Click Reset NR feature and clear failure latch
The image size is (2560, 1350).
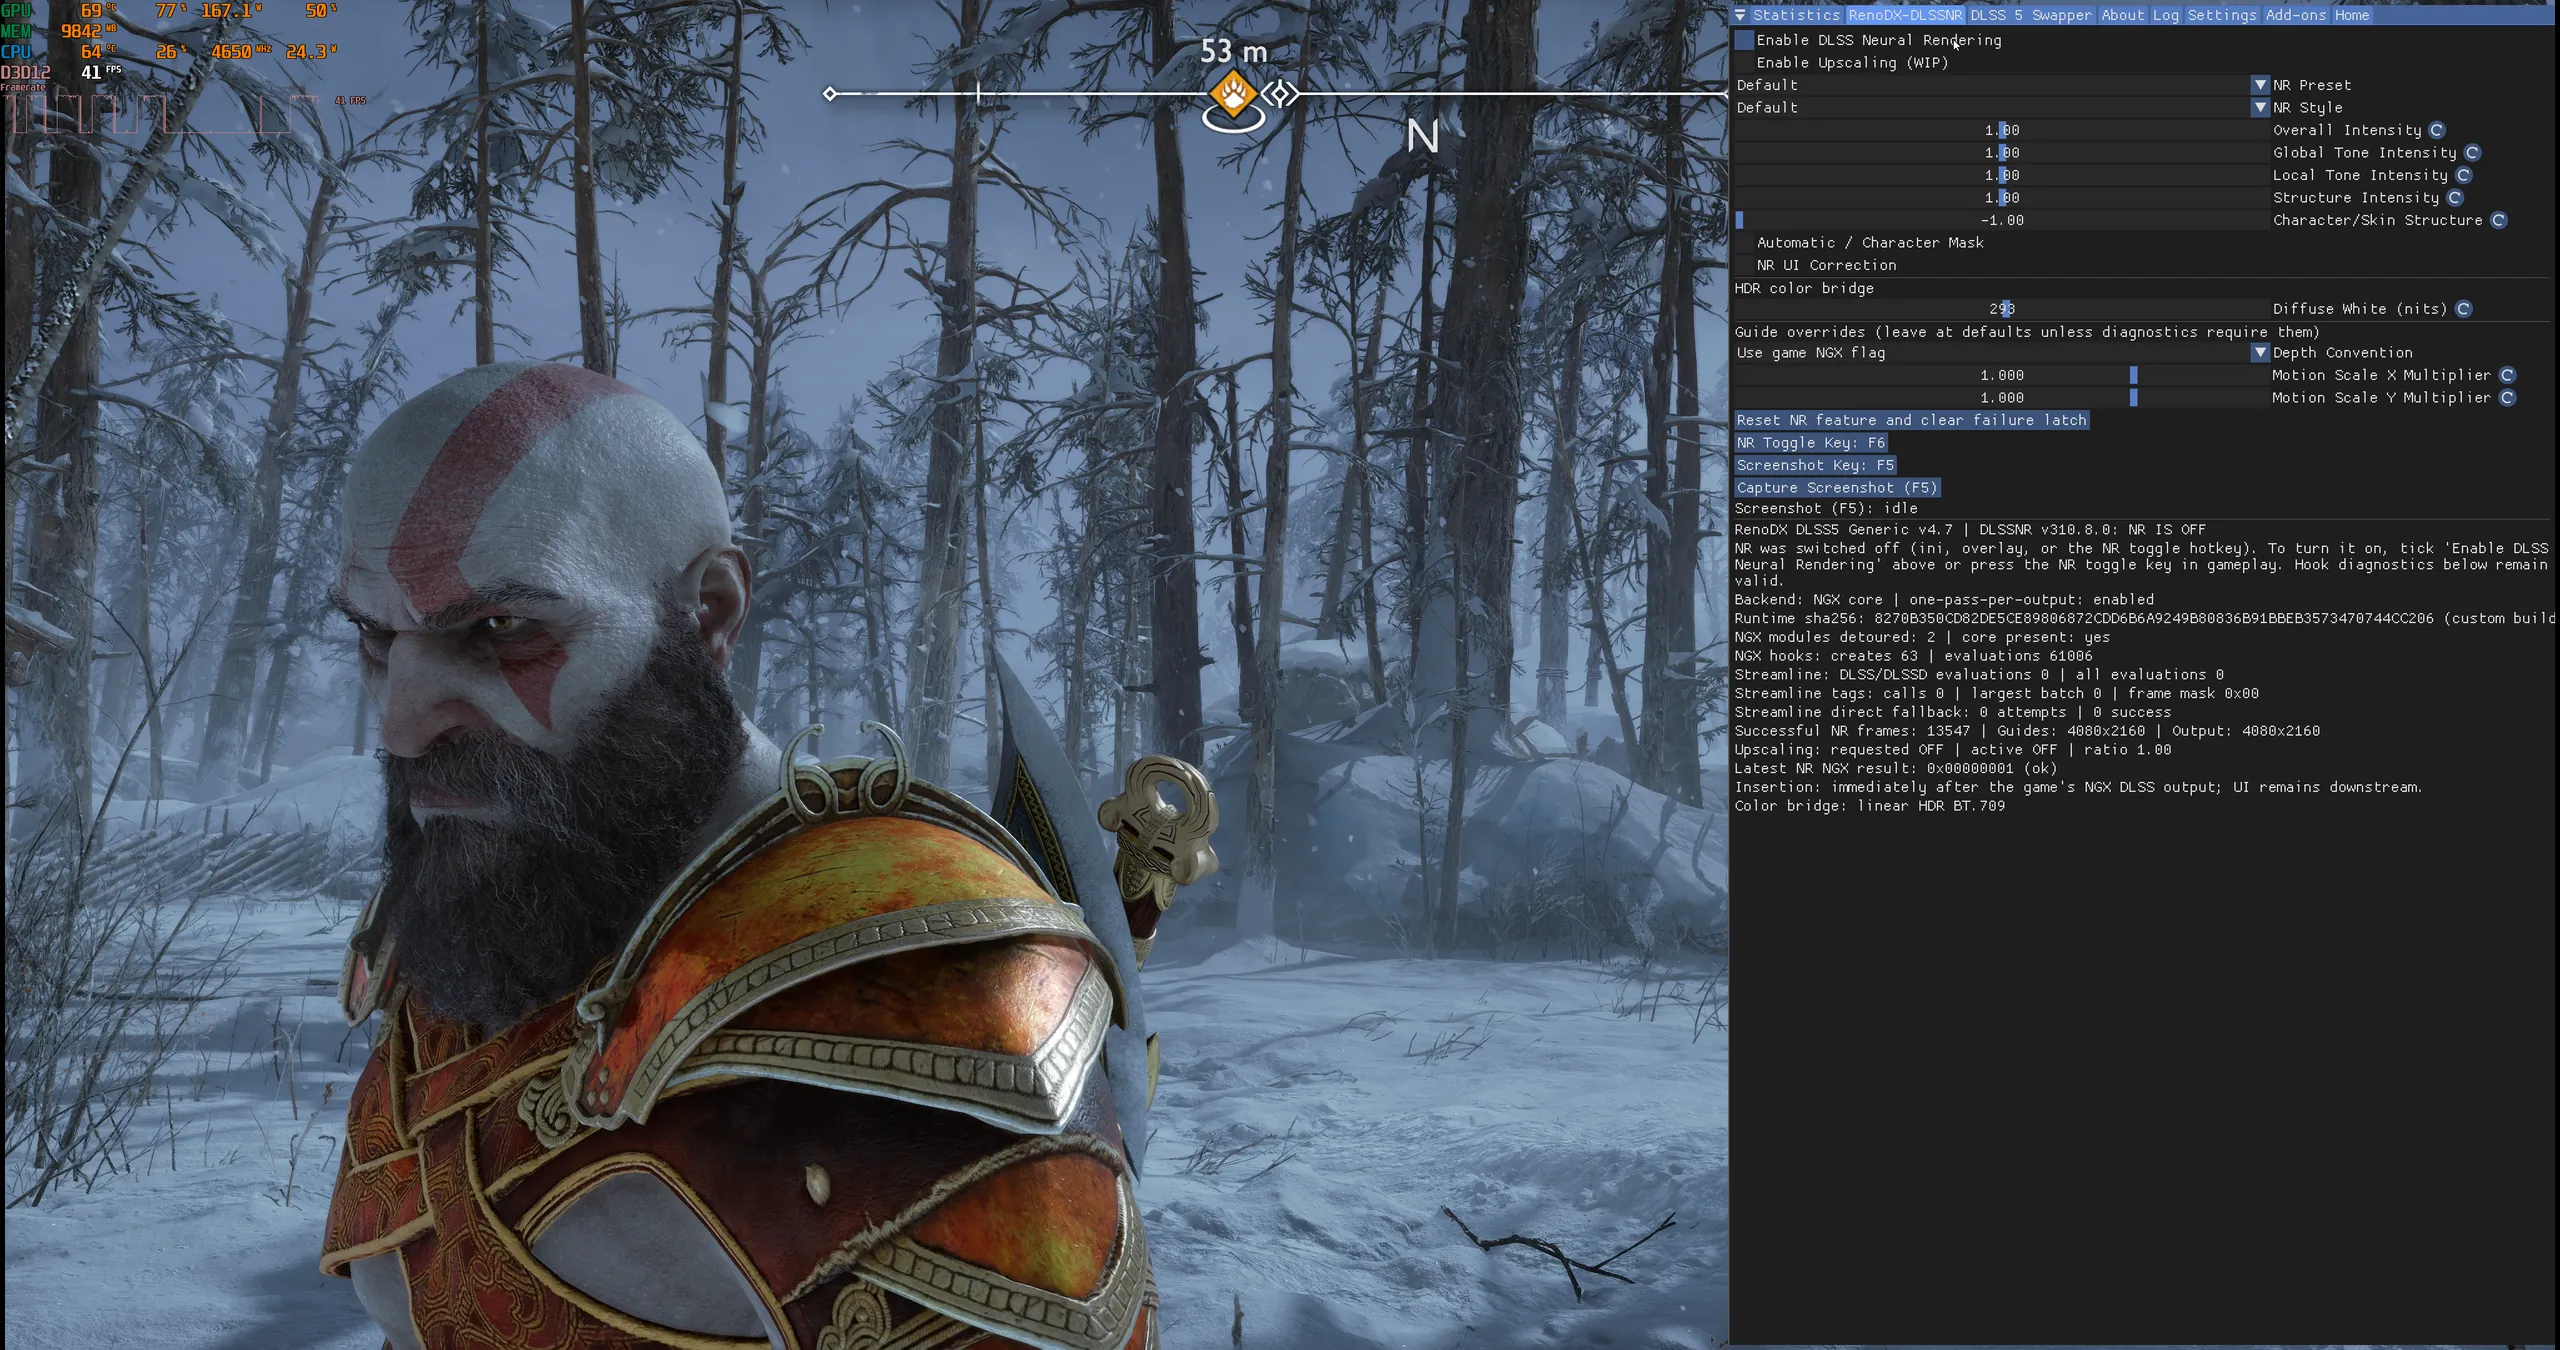pos(1912,420)
